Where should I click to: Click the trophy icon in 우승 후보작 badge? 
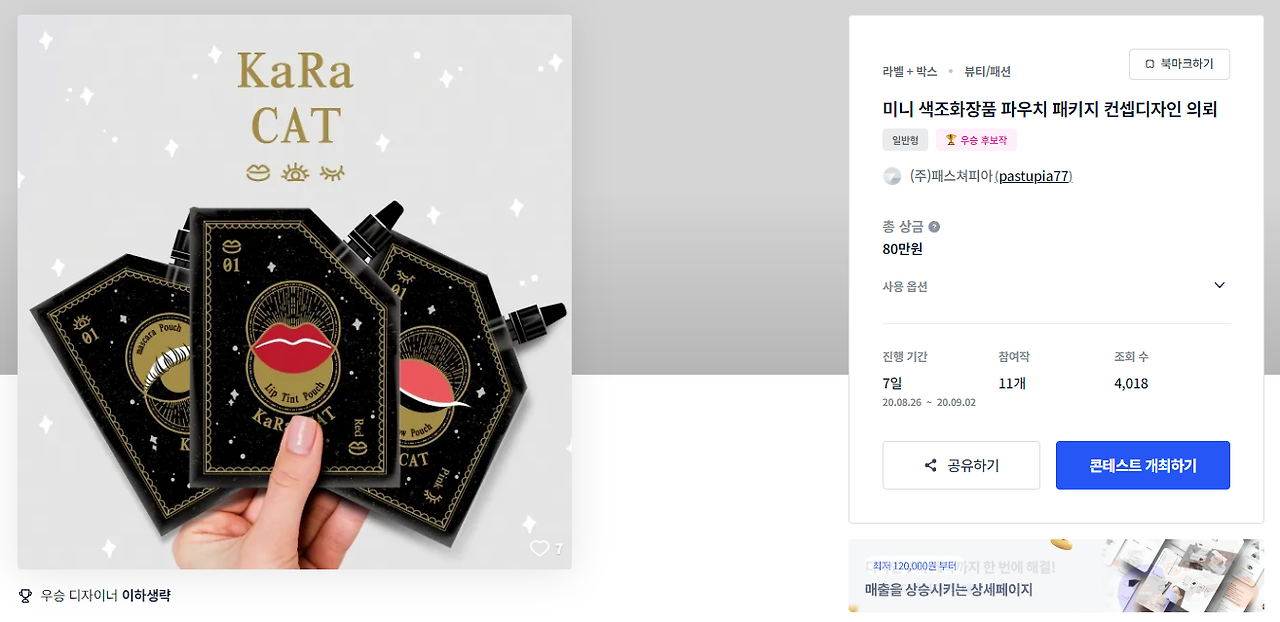[x=951, y=140]
